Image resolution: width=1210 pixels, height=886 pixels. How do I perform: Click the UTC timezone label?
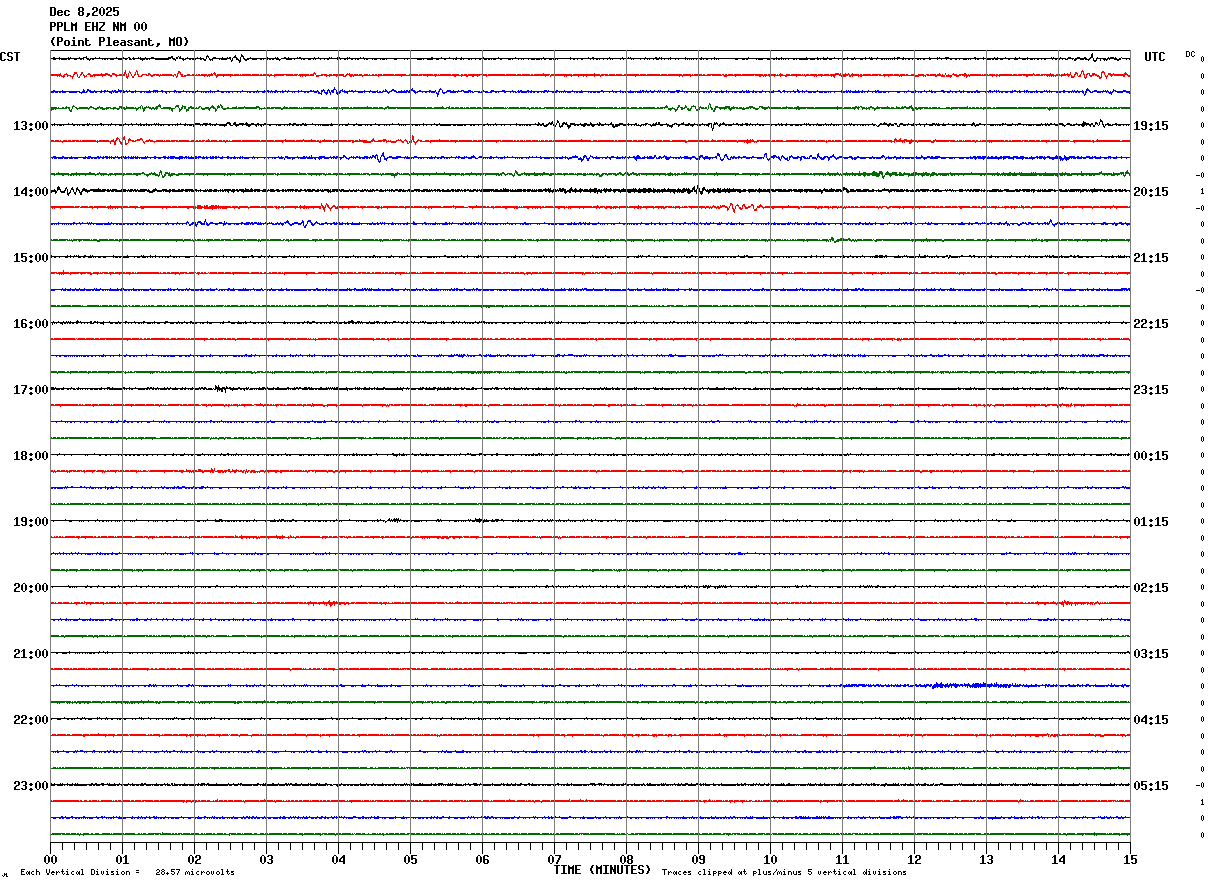(1154, 57)
